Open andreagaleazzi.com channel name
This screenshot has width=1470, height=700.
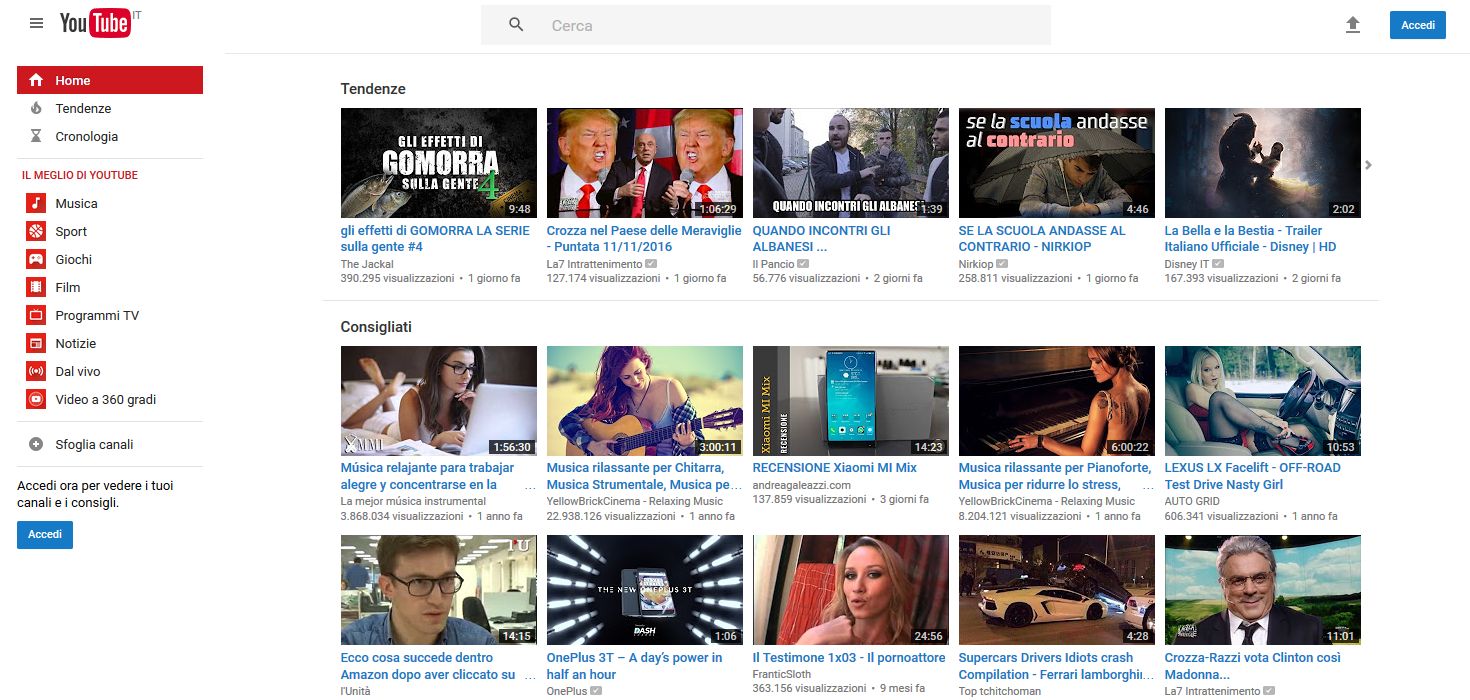[x=802, y=485]
